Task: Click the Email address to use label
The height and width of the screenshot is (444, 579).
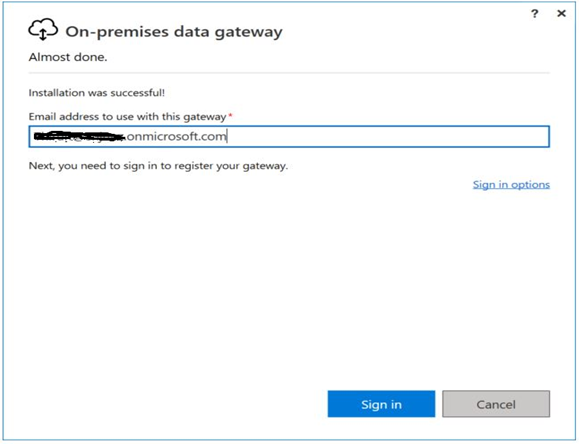Action: (127, 117)
